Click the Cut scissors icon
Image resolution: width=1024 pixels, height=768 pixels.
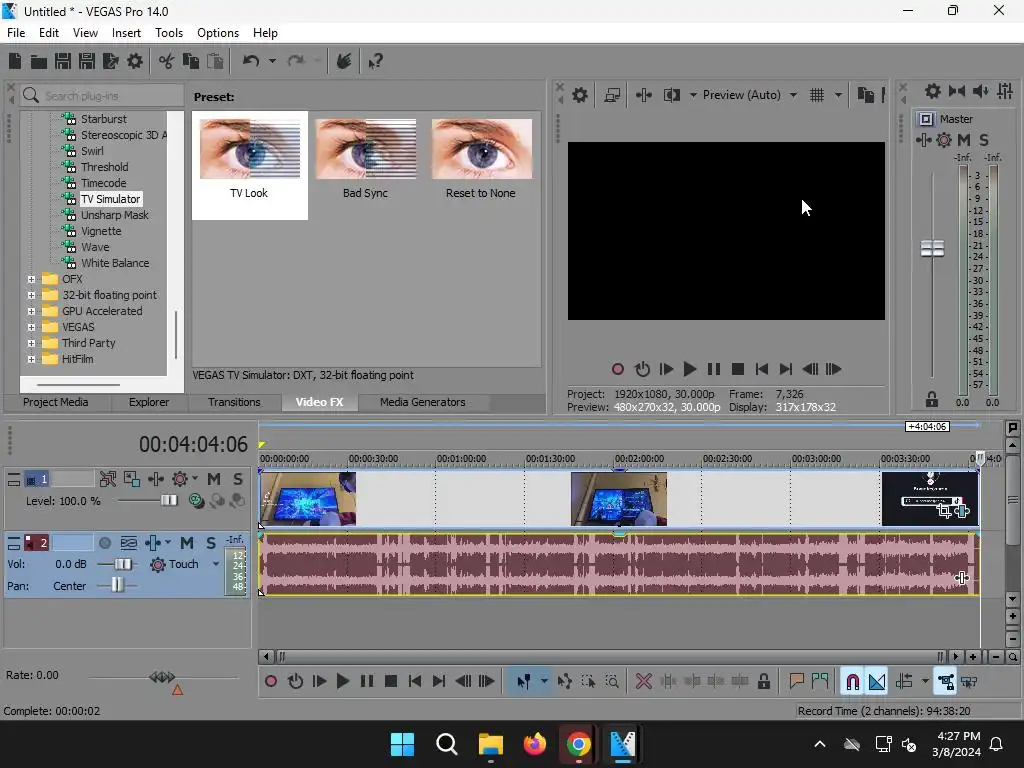(167, 61)
